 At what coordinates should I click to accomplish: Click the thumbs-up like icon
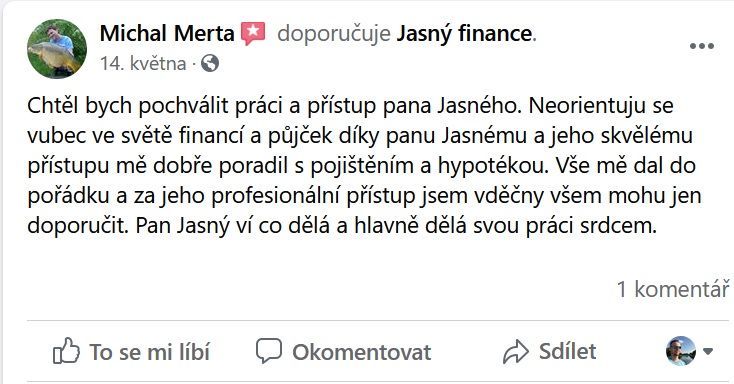66,351
